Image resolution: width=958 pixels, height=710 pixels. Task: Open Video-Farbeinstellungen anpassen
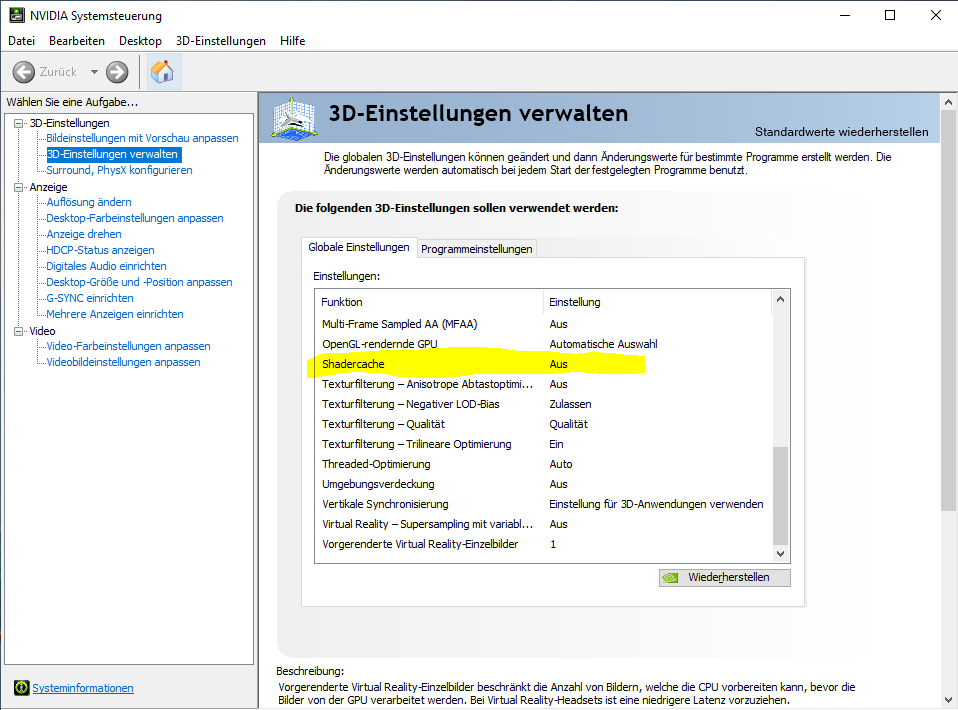point(128,346)
